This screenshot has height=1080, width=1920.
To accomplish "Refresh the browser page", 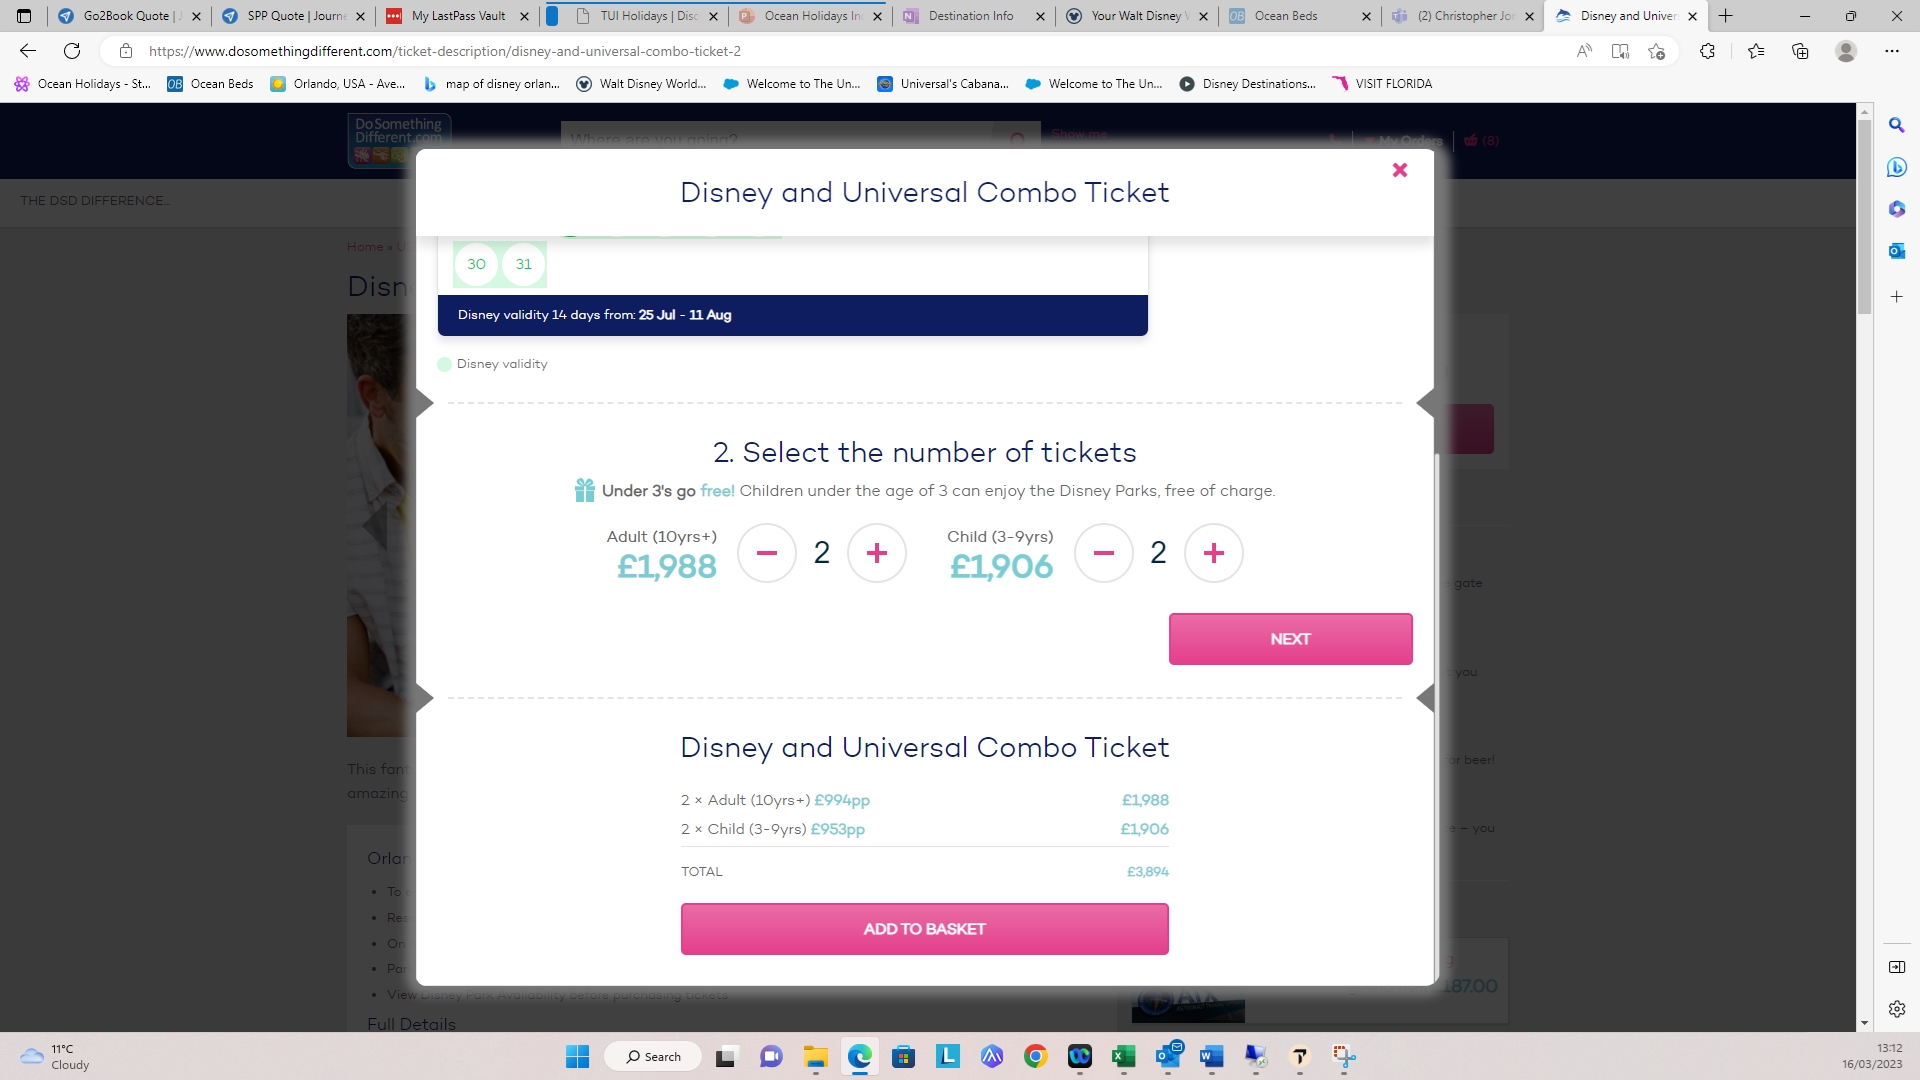I will click(72, 51).
